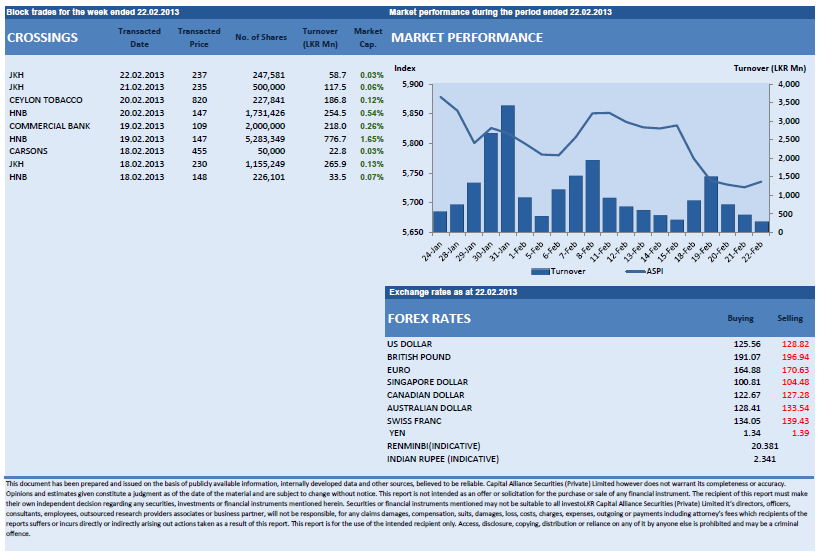Click transacted price 820

click(199, 100)
